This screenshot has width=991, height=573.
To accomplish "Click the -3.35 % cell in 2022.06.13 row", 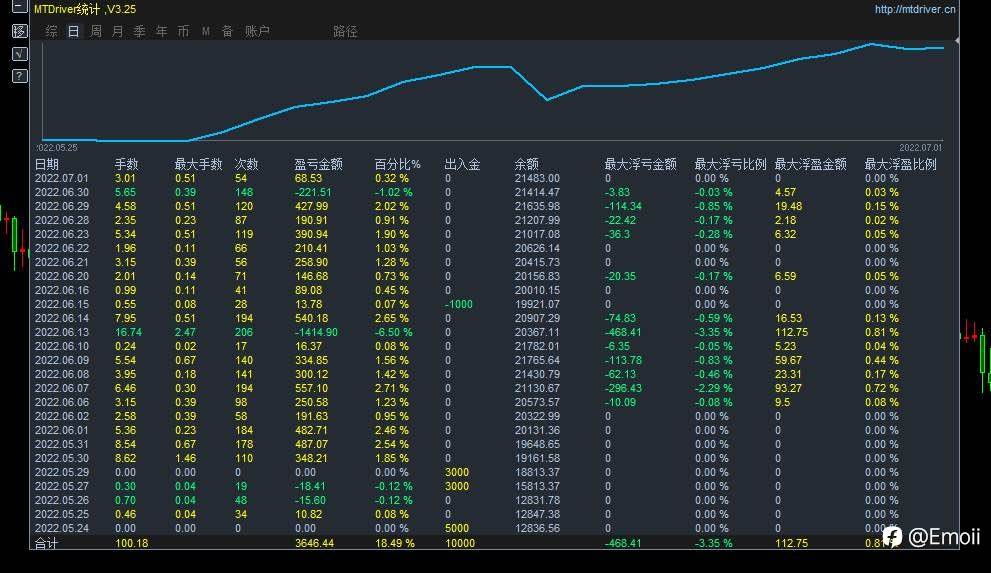I will point(714,332).
